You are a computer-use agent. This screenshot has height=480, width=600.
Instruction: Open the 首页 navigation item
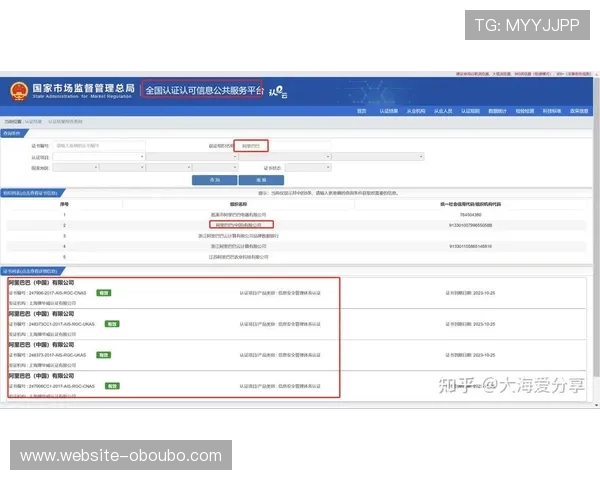tap(362, 111)
